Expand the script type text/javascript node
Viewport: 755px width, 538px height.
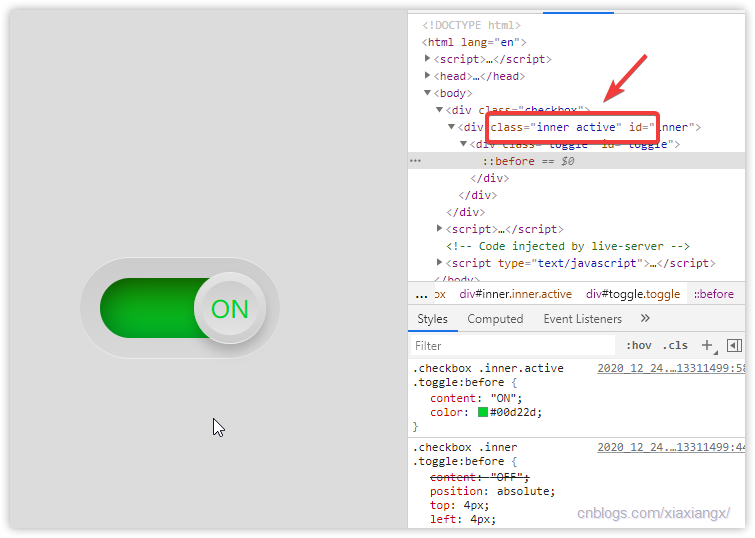(439, 262)
